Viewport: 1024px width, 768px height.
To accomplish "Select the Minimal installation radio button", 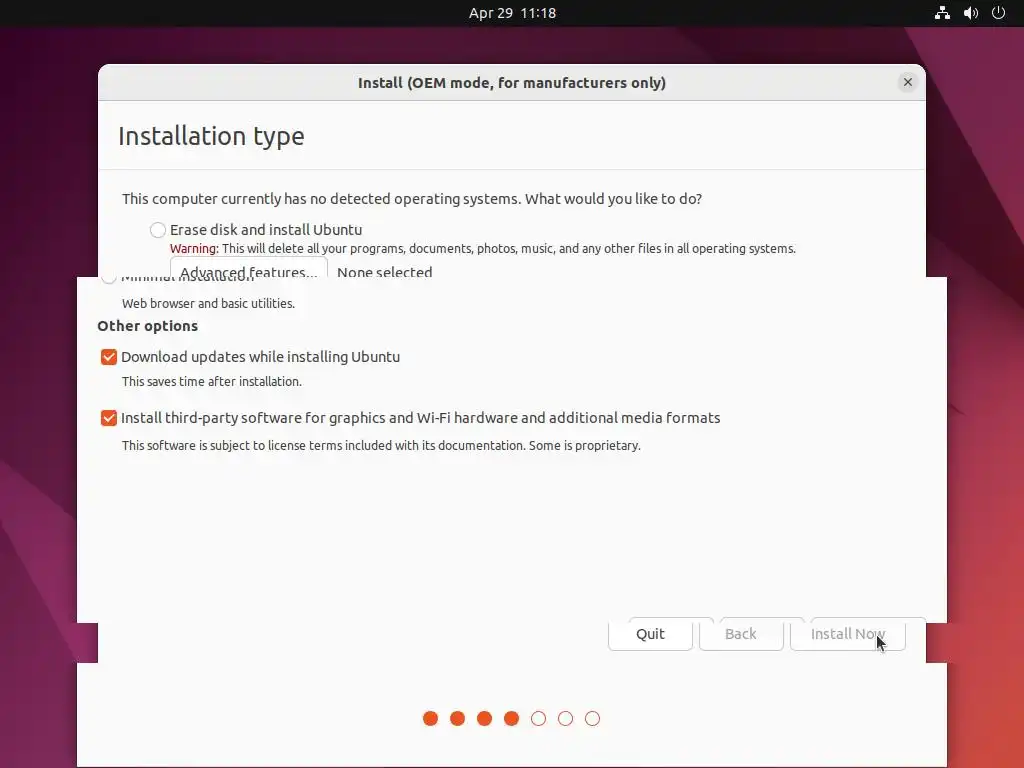I will tap(108, 279).
